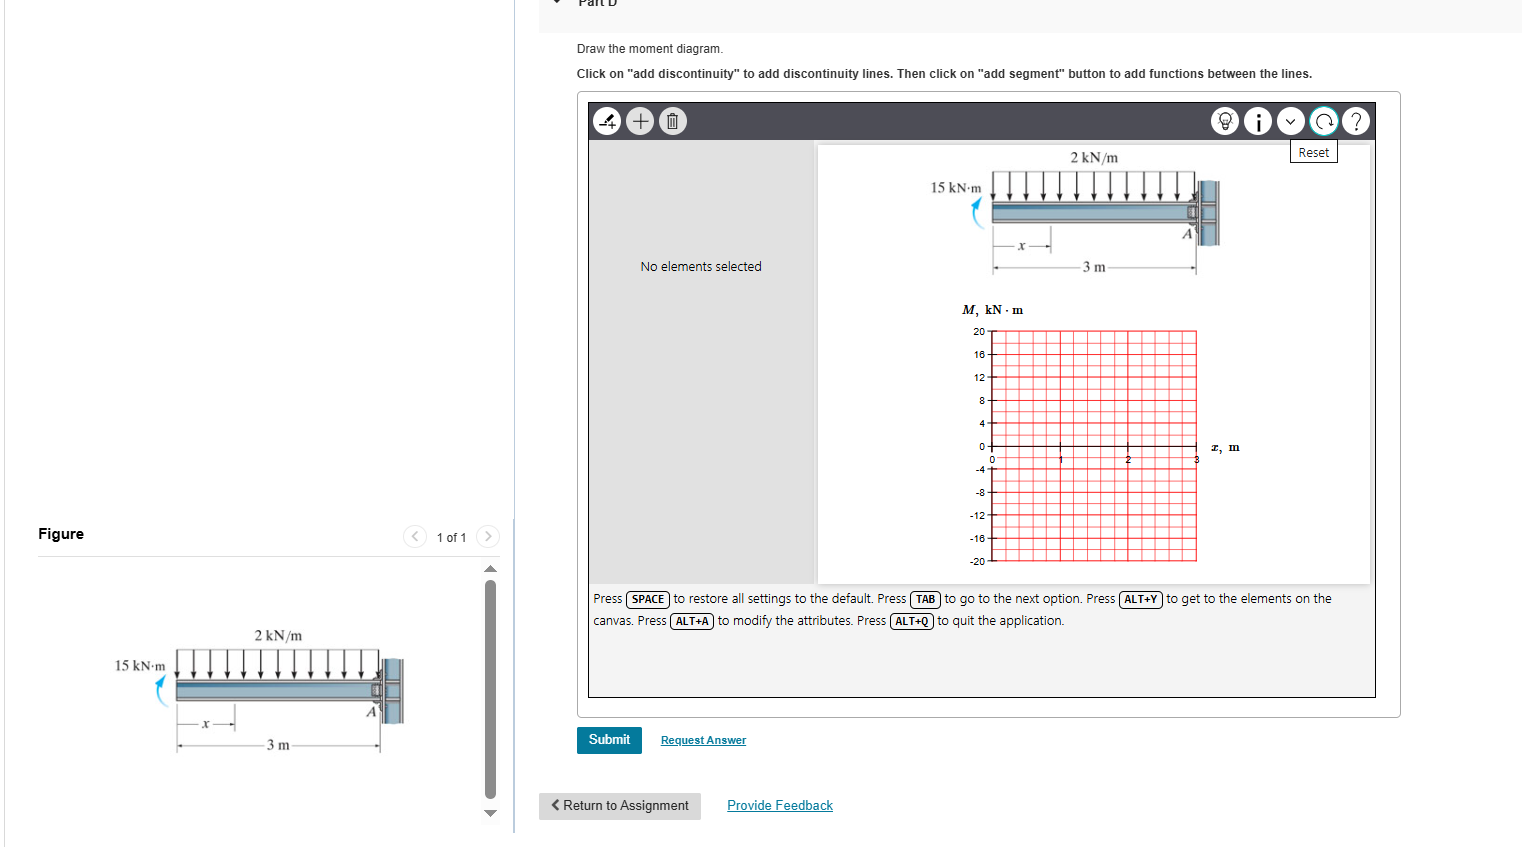Click the left arrow on the Figure pager

pyautogui.click(x=415, y=536)
